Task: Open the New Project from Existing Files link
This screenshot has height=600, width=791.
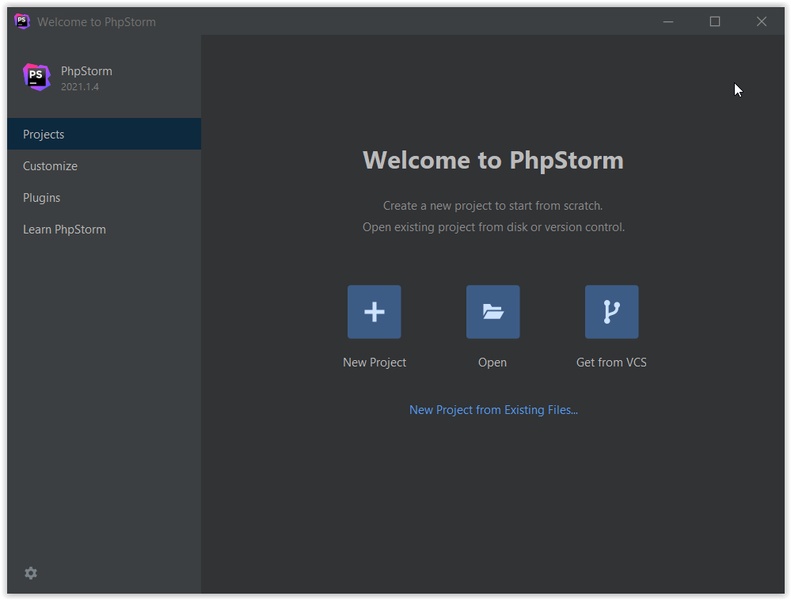Action: point(493,410)
